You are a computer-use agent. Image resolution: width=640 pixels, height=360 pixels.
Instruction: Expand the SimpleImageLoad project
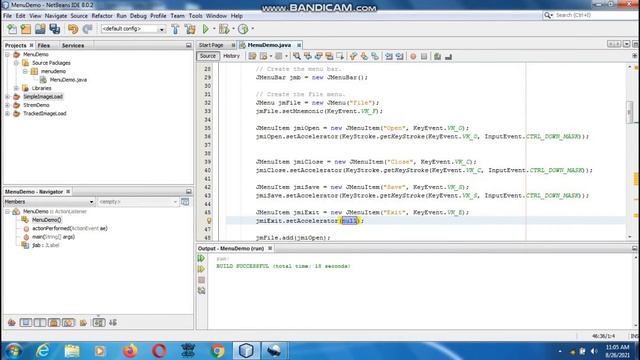(7, 97)
